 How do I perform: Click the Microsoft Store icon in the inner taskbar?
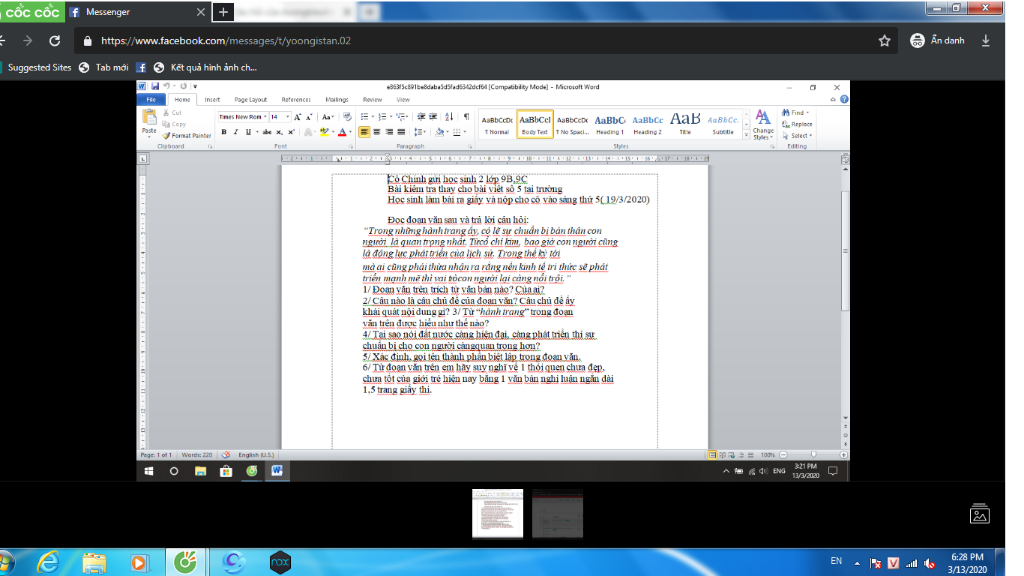(x=226, y=471)
